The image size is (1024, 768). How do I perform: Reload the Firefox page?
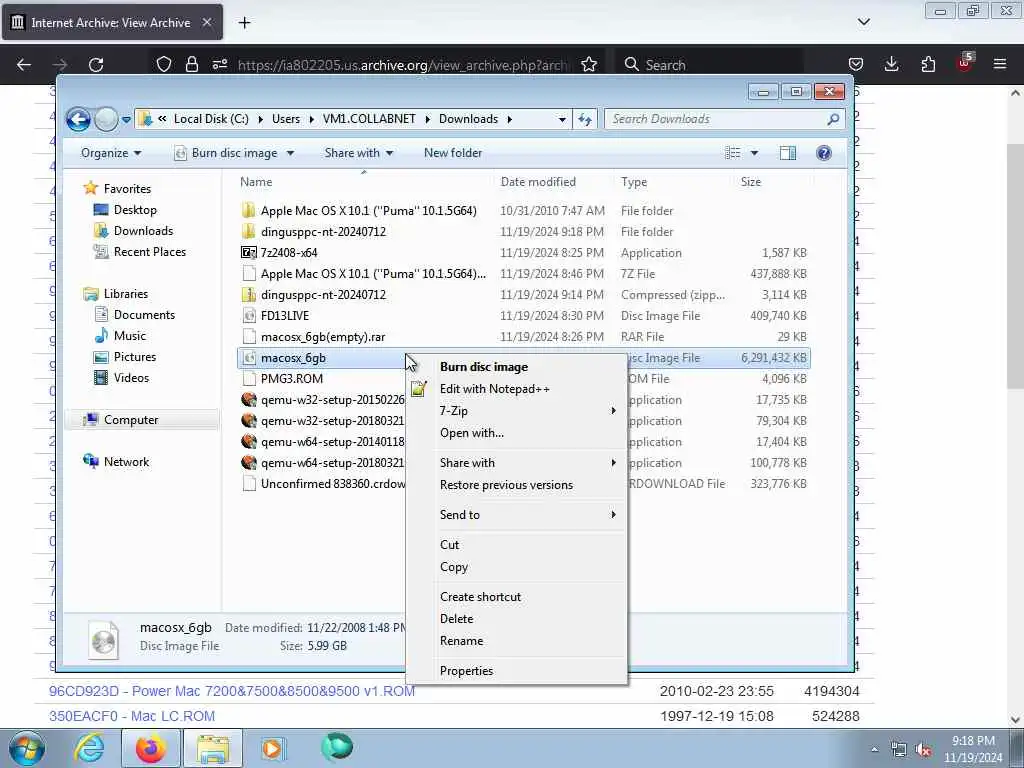point(96,65)
